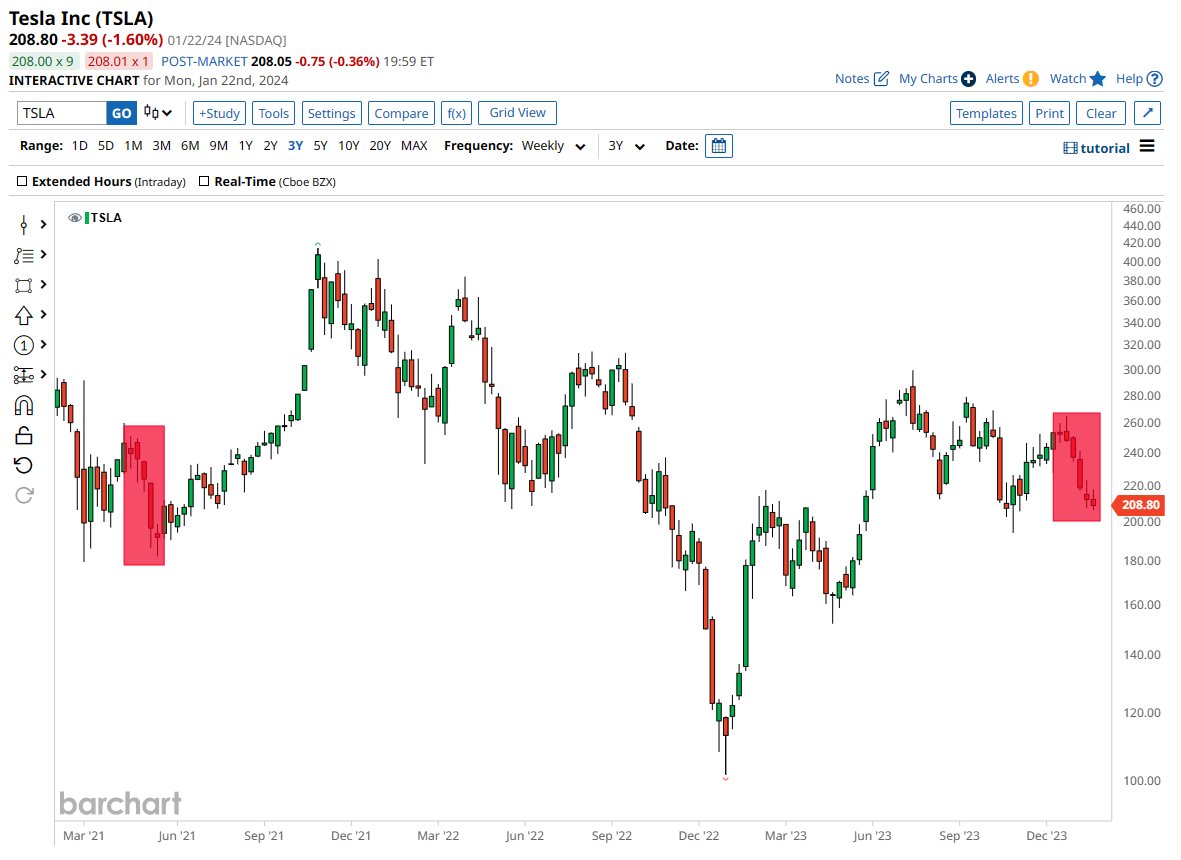Select the rectangle shape tool icon
1181x860 pixels.
(24, 285)
